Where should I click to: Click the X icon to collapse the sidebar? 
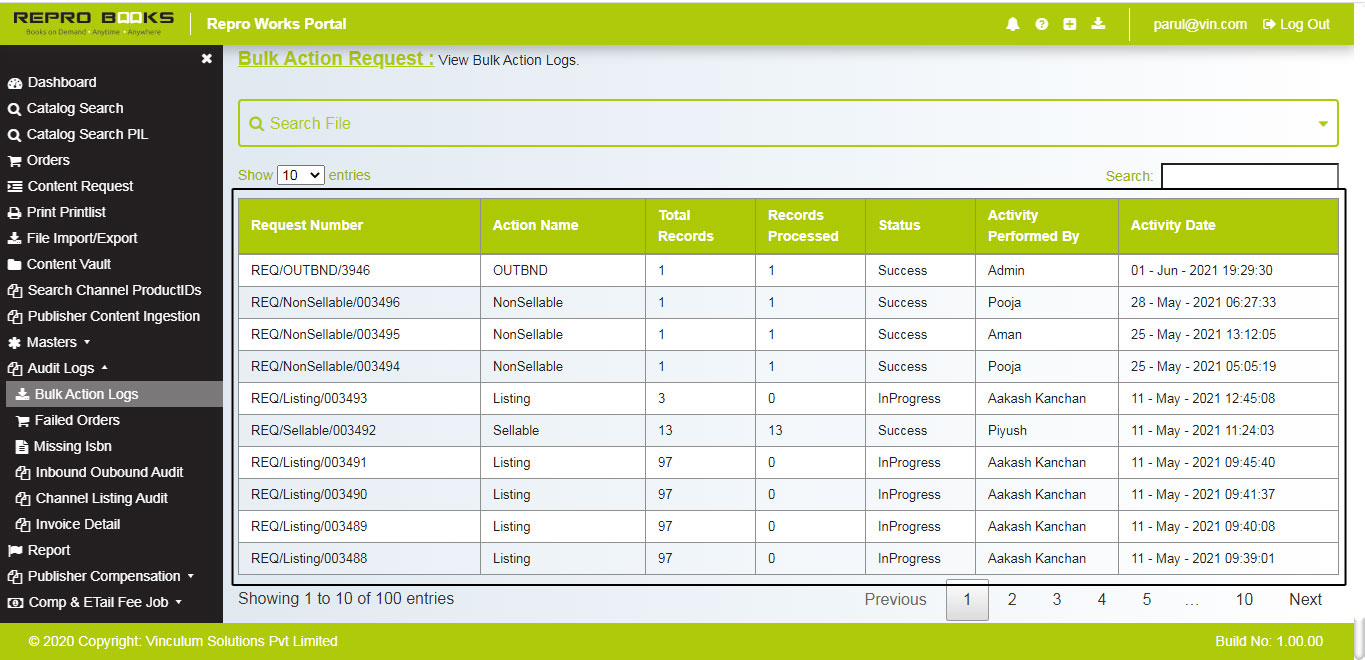pos(206,58)
